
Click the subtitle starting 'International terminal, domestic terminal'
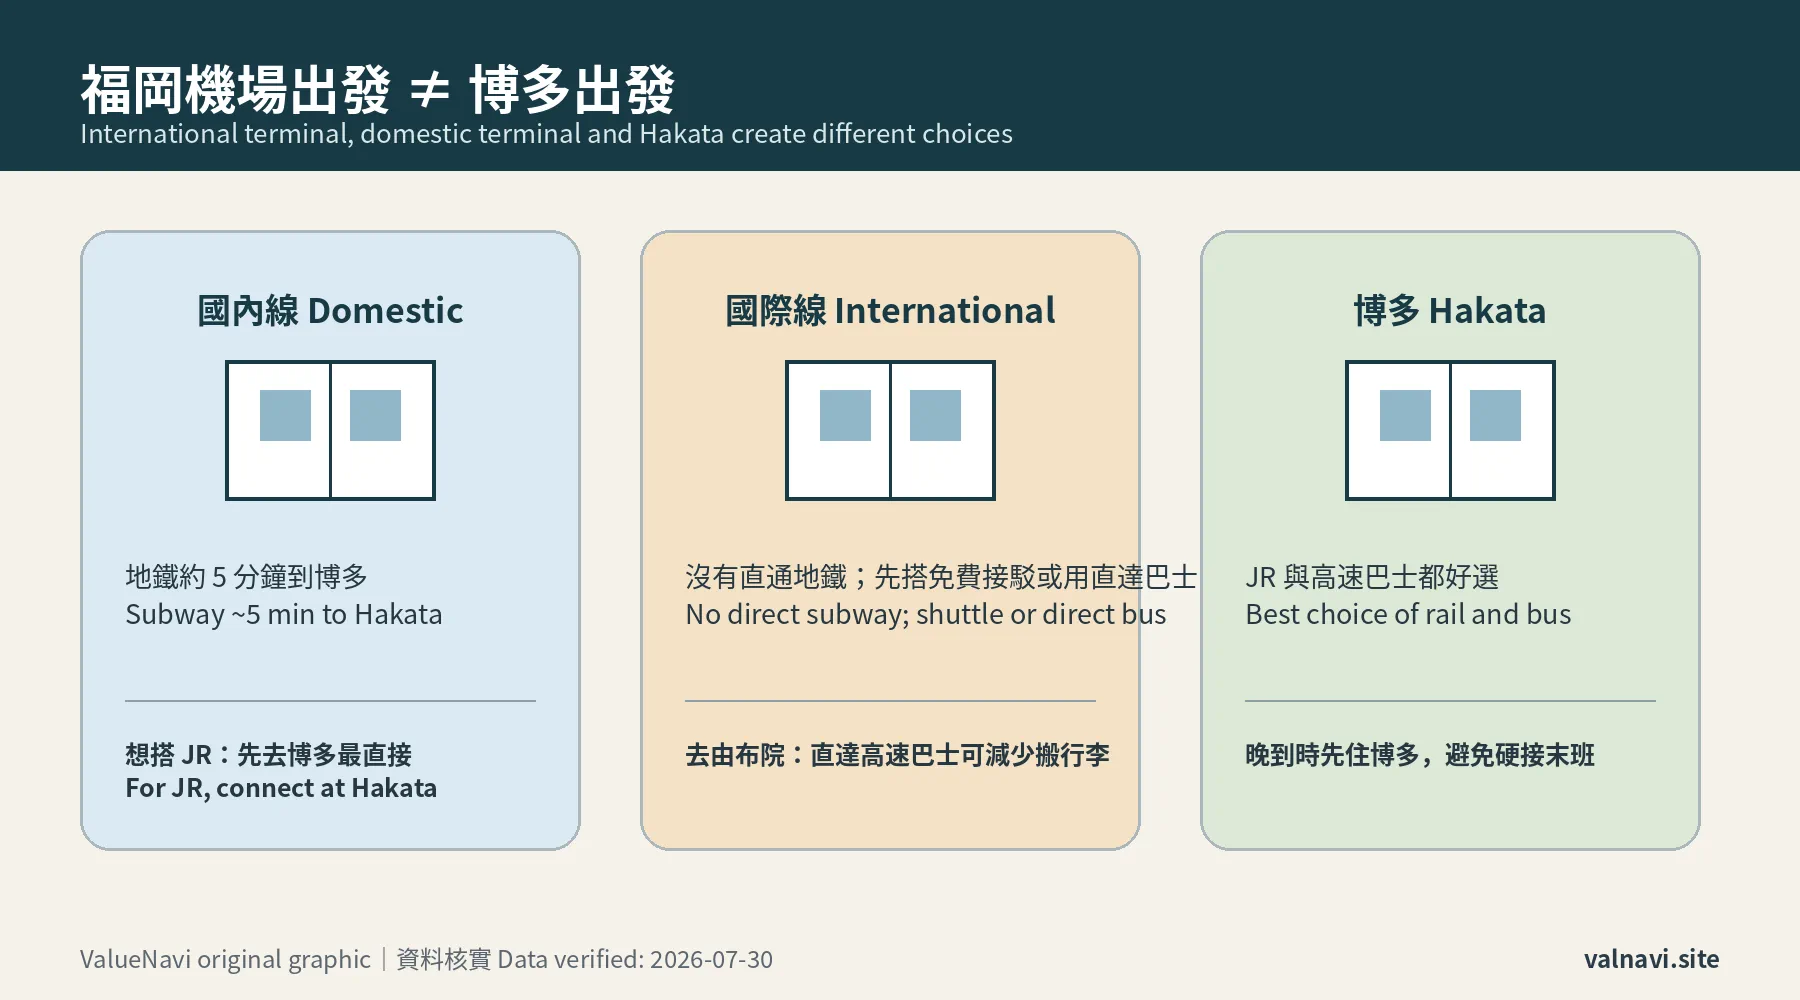[x=546, y=134]
